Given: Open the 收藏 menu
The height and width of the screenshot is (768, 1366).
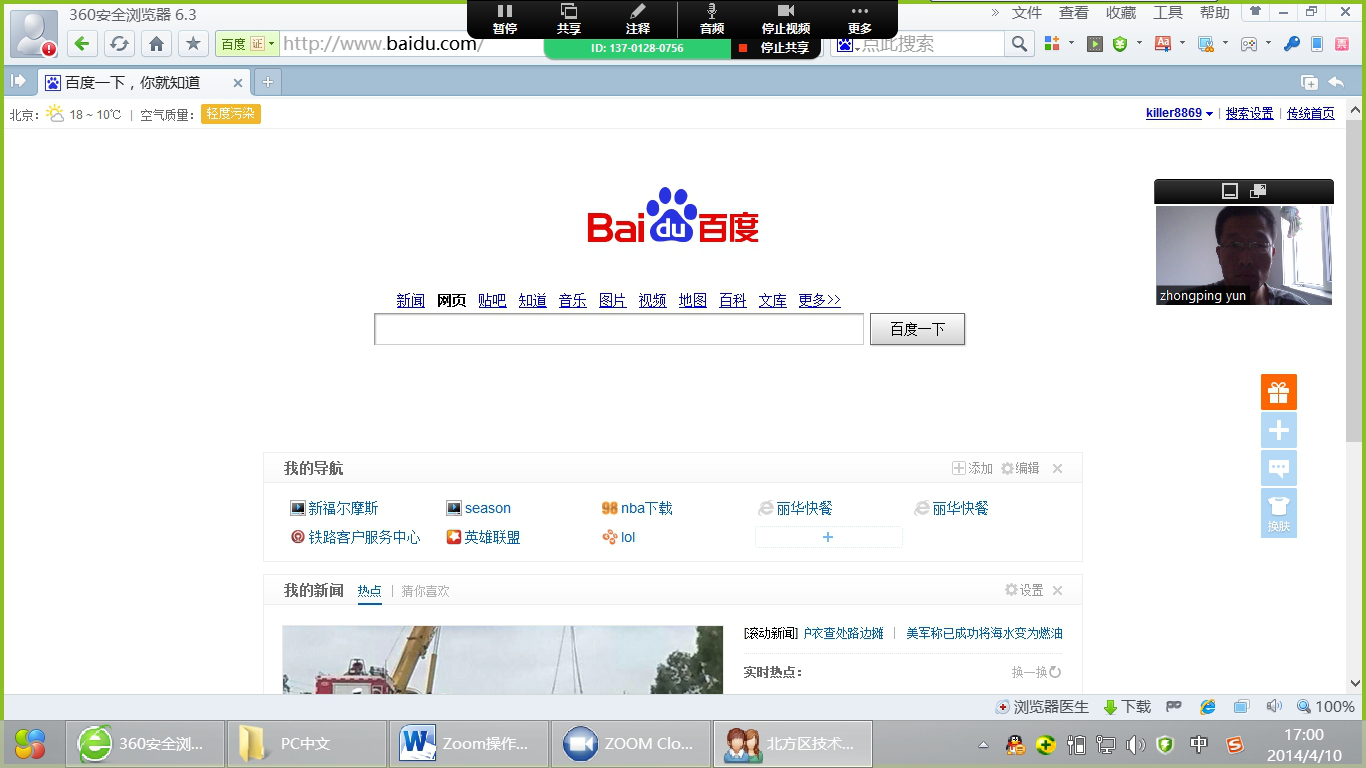Looking at the screenshot, I should (x=1121, y=12).
